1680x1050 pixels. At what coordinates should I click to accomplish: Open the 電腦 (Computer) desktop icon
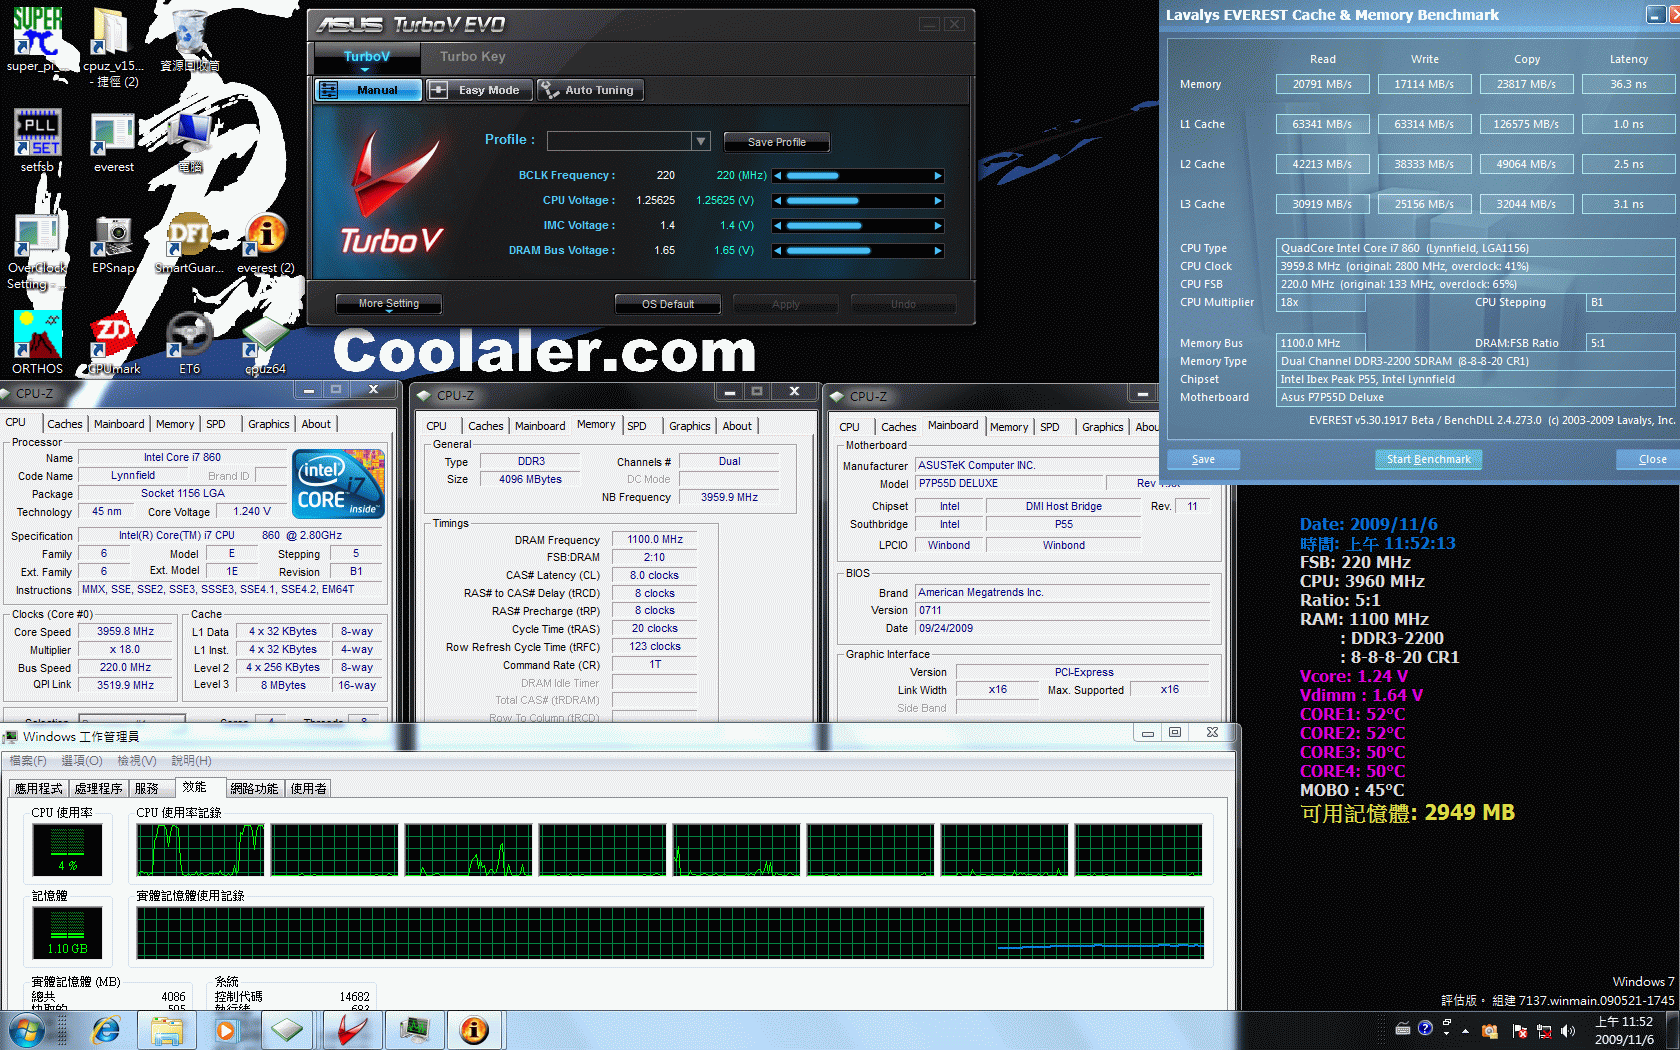point(190,140)
